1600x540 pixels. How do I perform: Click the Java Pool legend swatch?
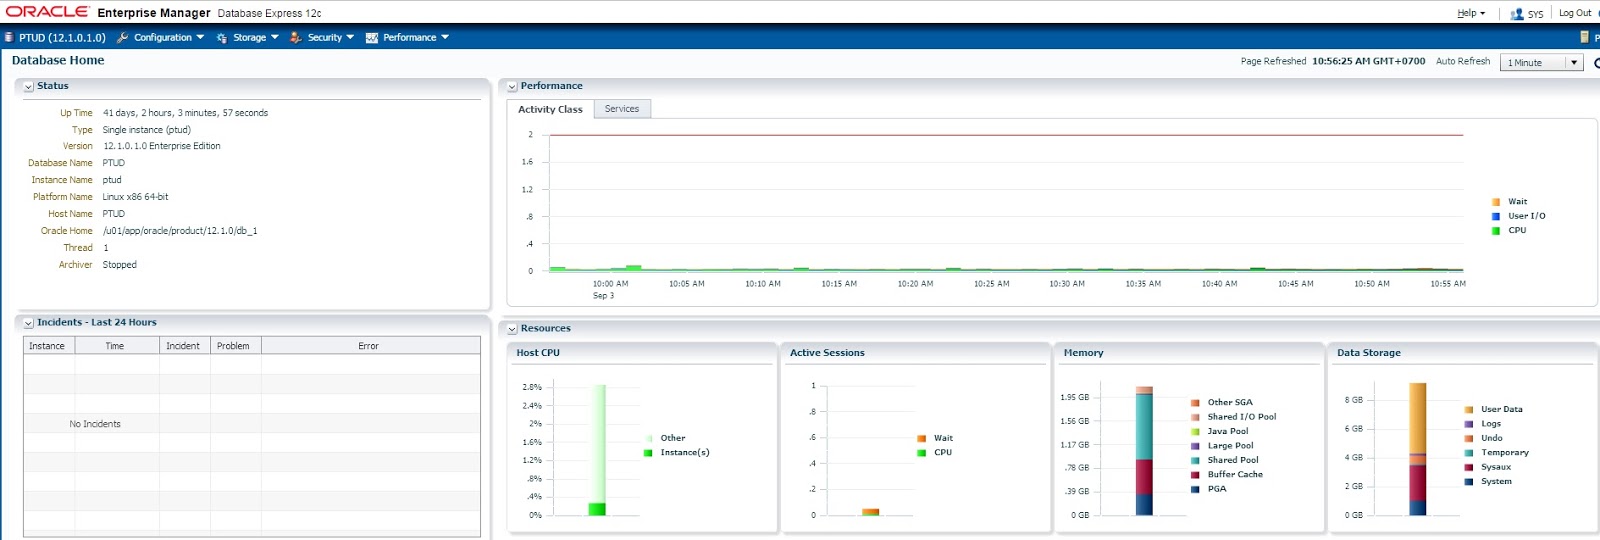pyautogui.click(x=1195, y=432)
